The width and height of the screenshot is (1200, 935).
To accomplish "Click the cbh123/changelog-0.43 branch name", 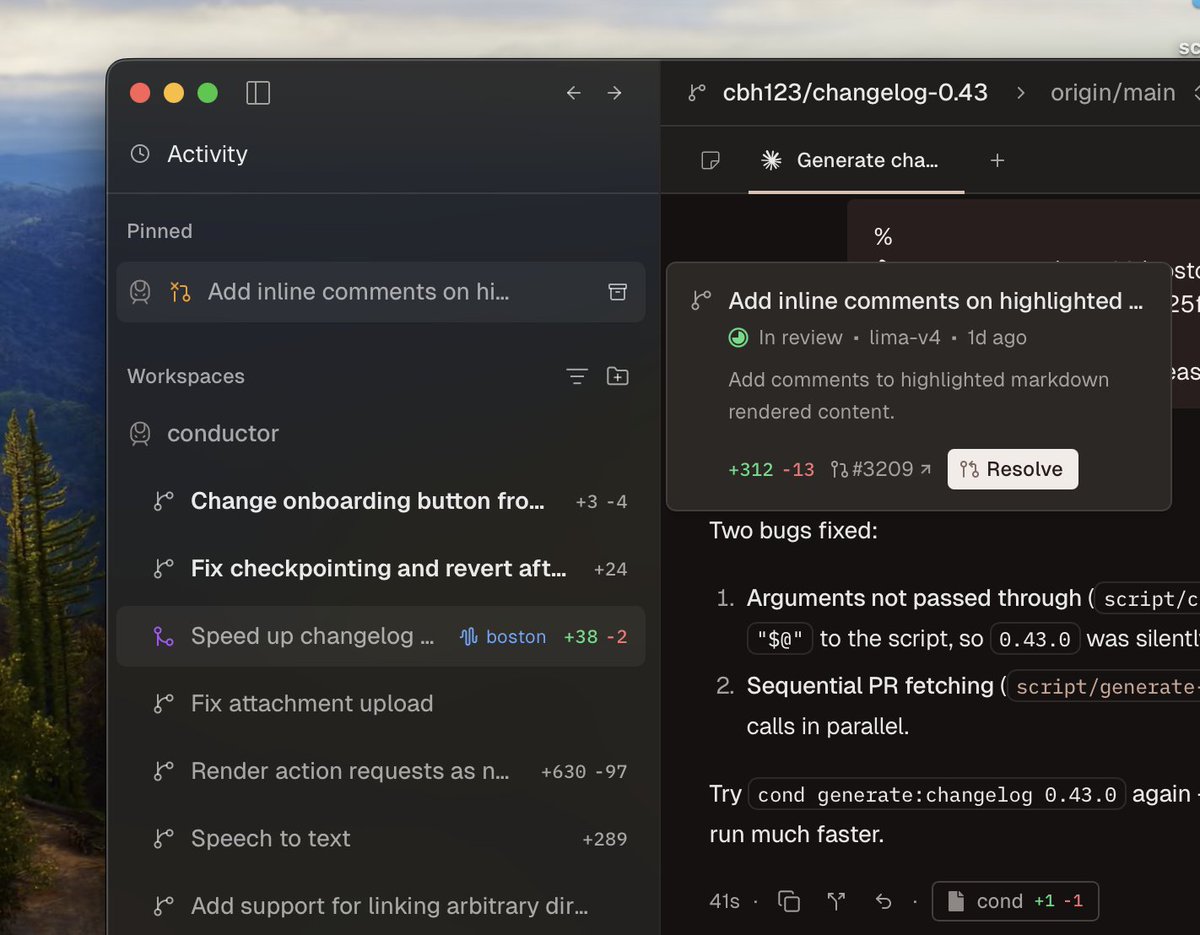I will pyautogui.click(x=855, y=93).
